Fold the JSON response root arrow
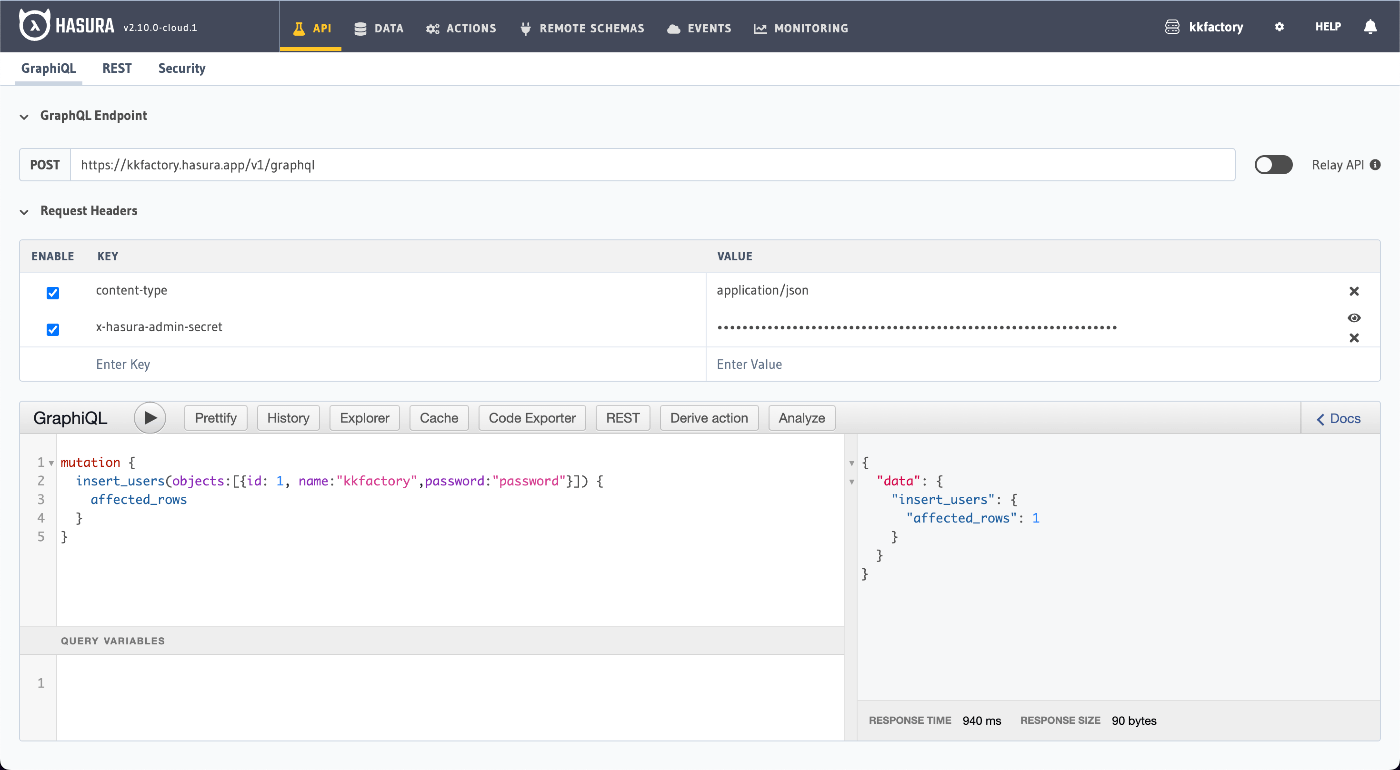 [x=852, y=463]
